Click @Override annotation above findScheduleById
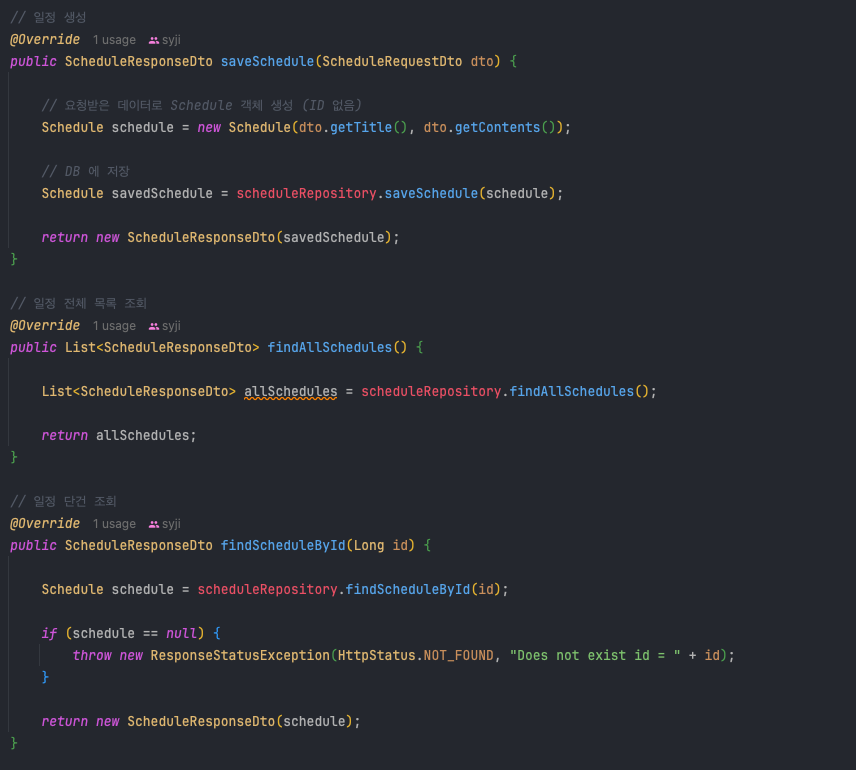 point(45,524)
